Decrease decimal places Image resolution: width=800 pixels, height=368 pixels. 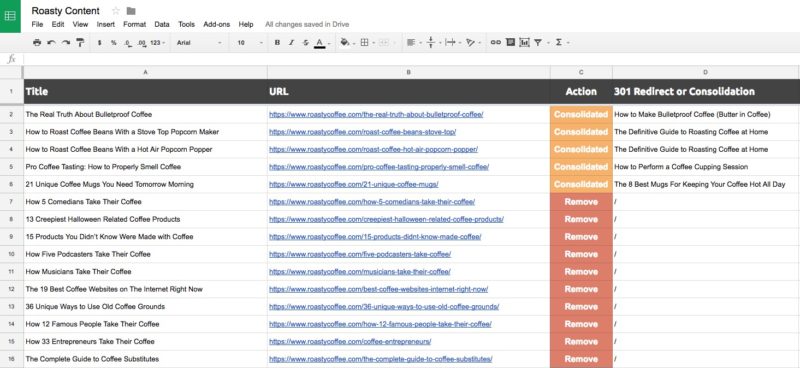pyautogui.click(x=128, y=43)
